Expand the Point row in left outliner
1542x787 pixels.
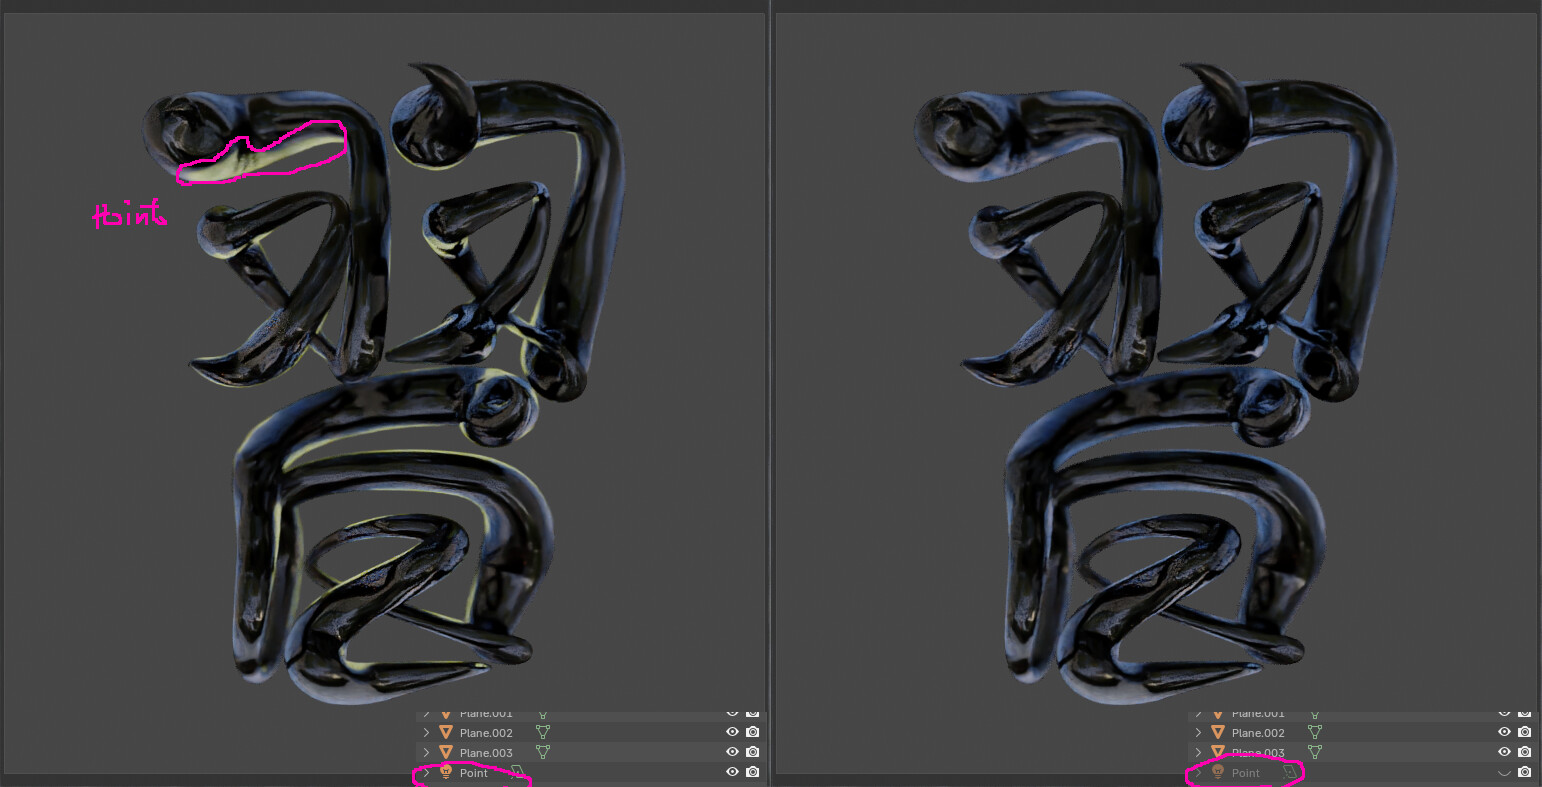click(426, 772)
